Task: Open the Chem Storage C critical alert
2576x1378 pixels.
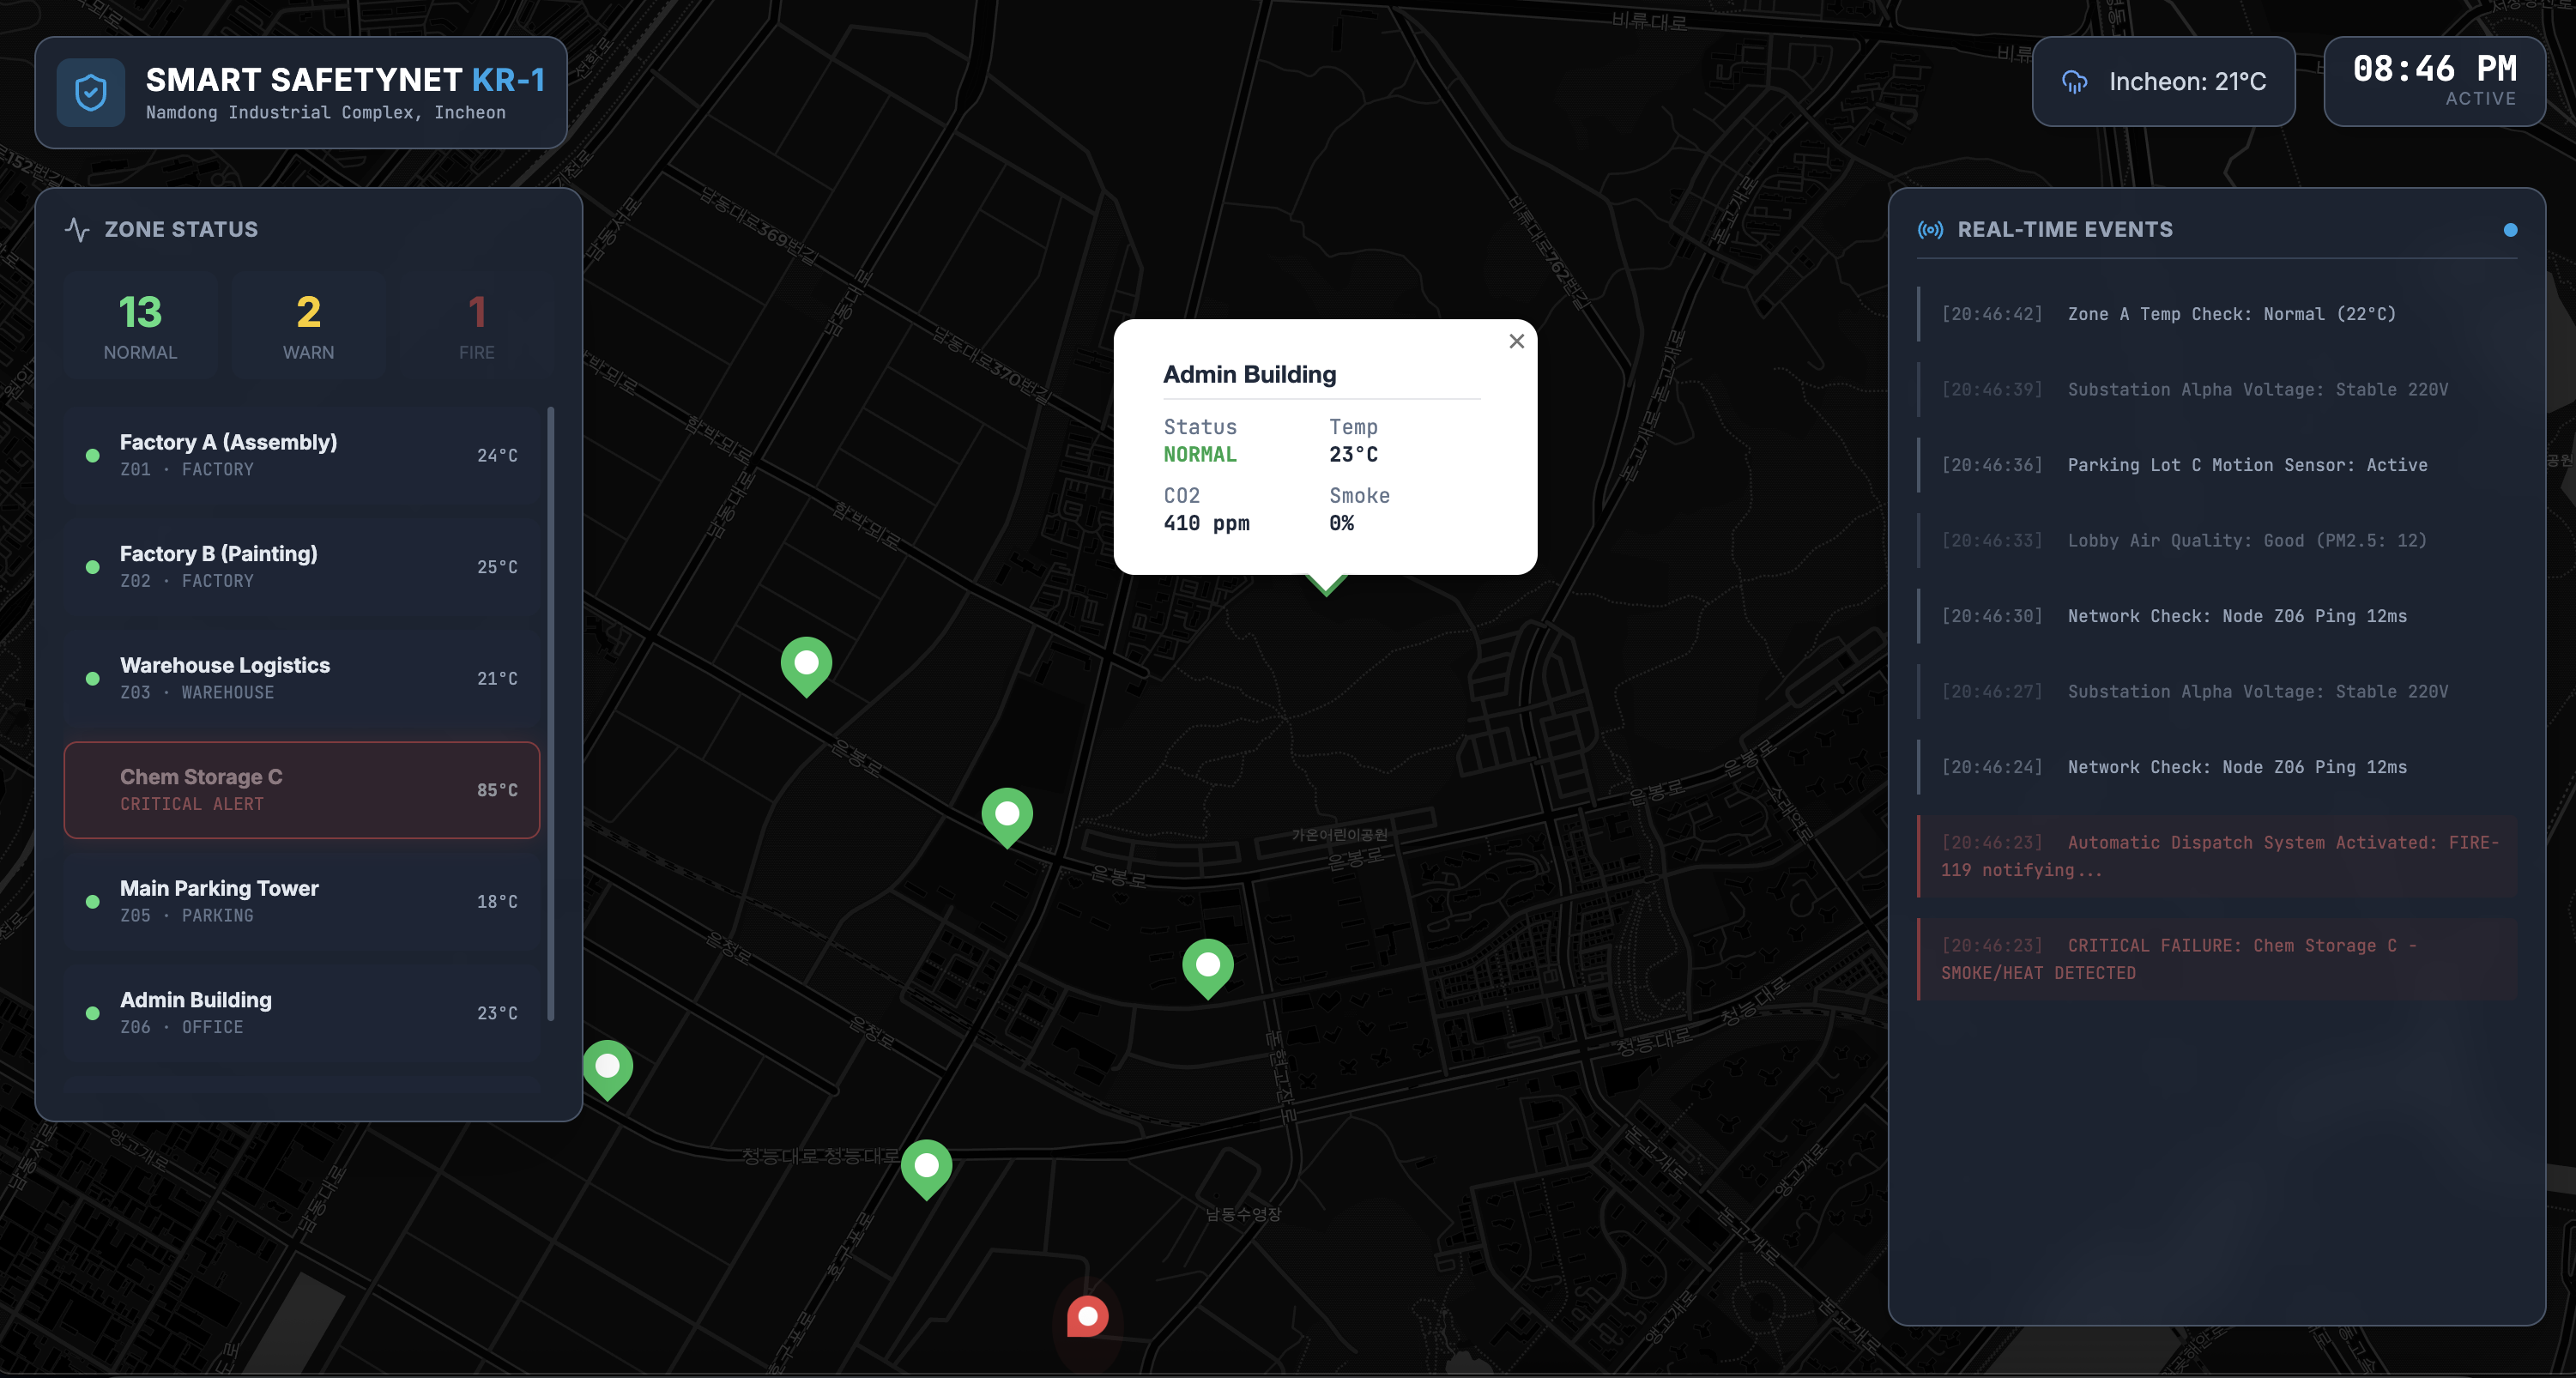Action: tap(301, 790)
